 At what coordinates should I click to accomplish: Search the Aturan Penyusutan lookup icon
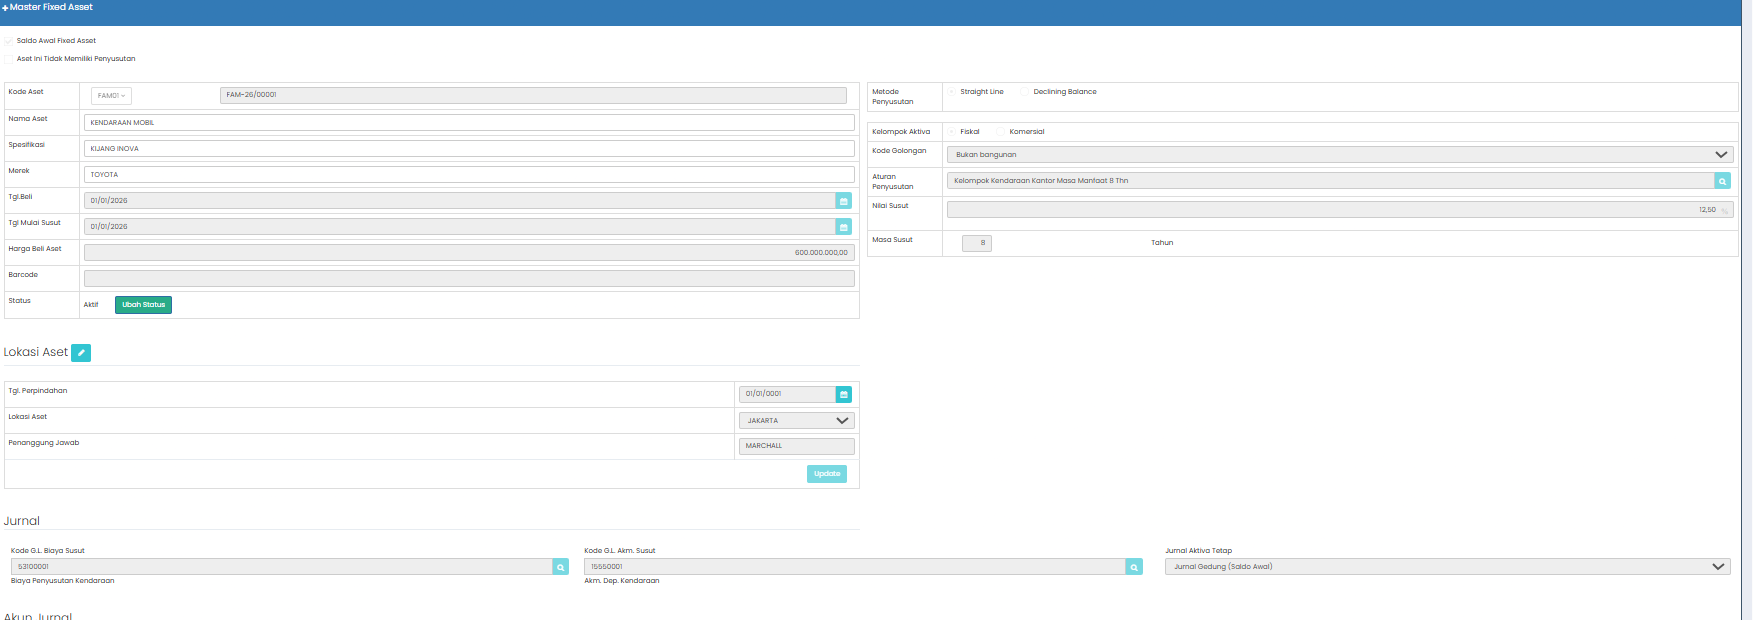1722,181
